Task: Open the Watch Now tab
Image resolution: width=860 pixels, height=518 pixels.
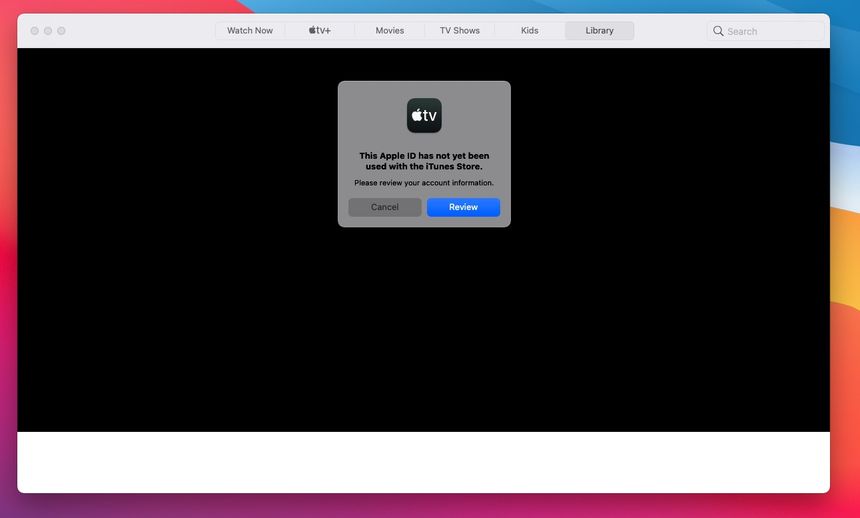Action: 250,31
